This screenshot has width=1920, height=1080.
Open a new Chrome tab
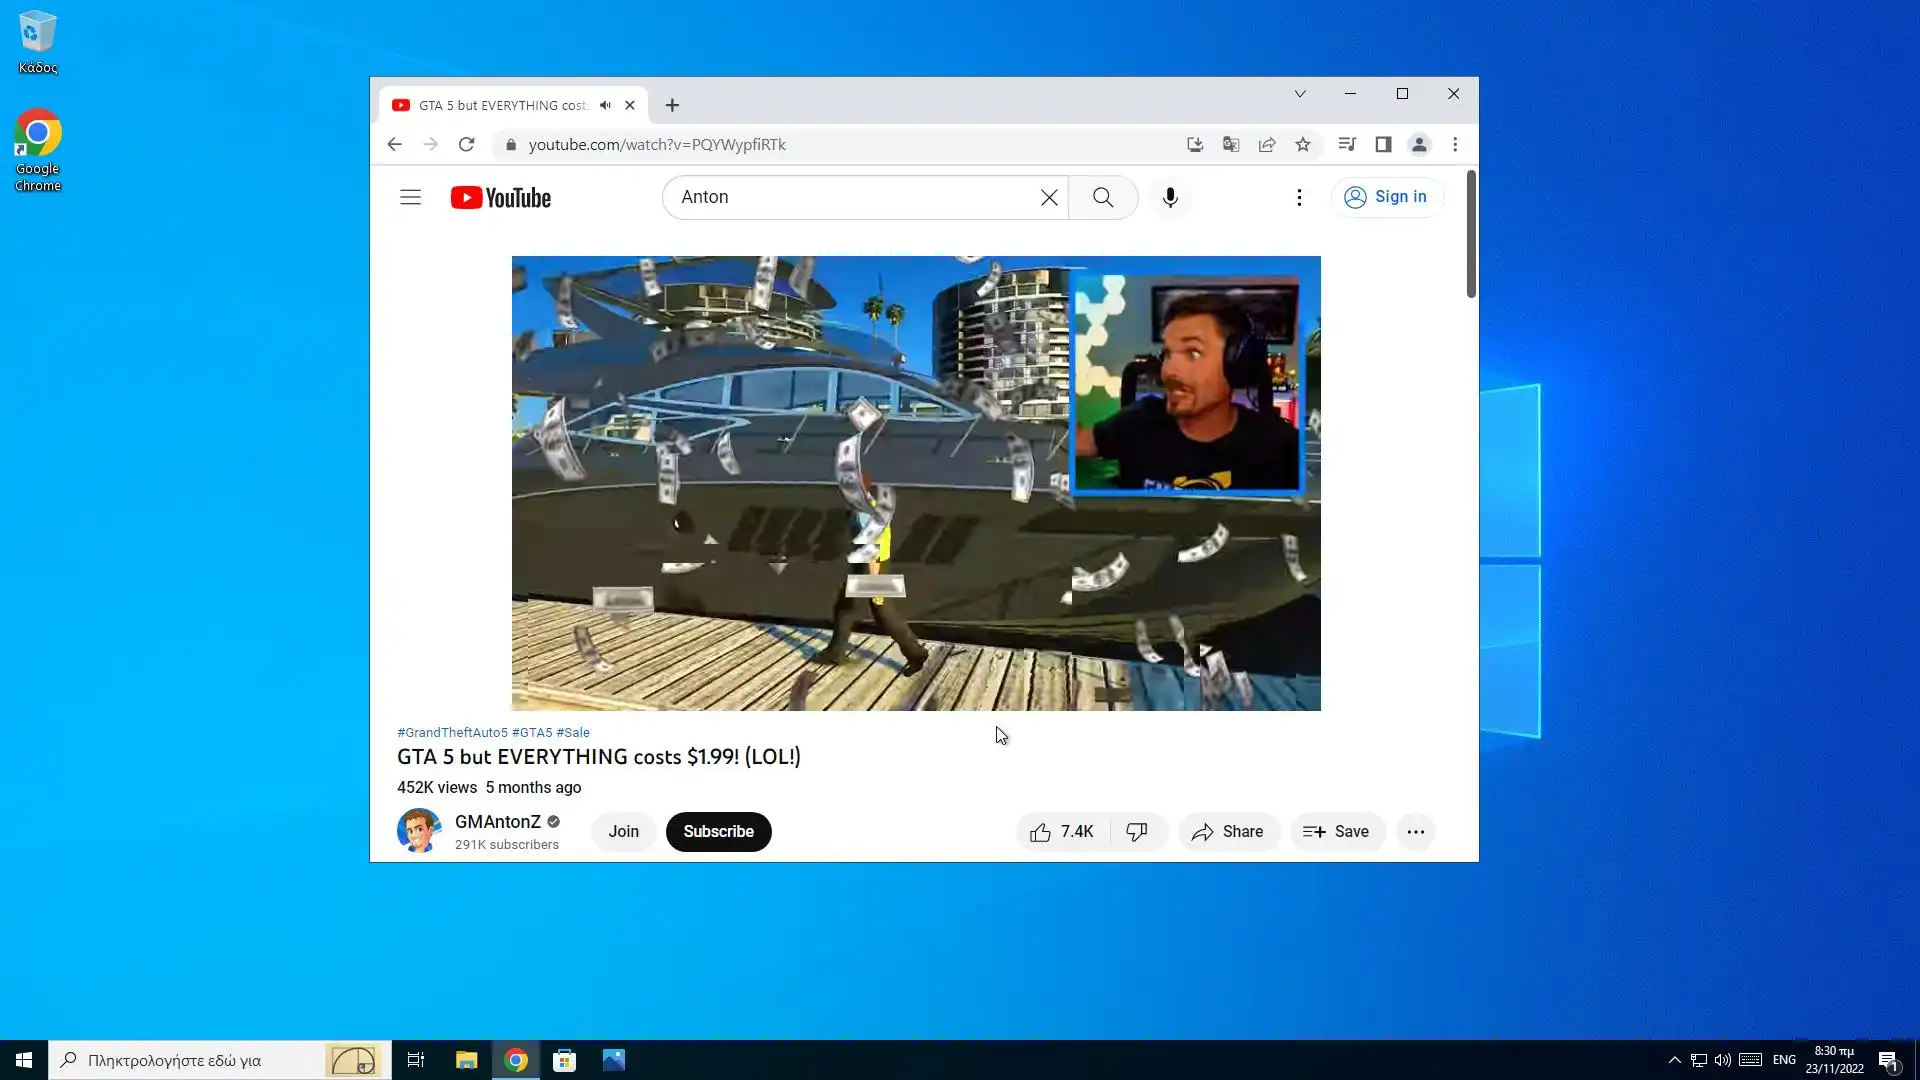[672, 105]
